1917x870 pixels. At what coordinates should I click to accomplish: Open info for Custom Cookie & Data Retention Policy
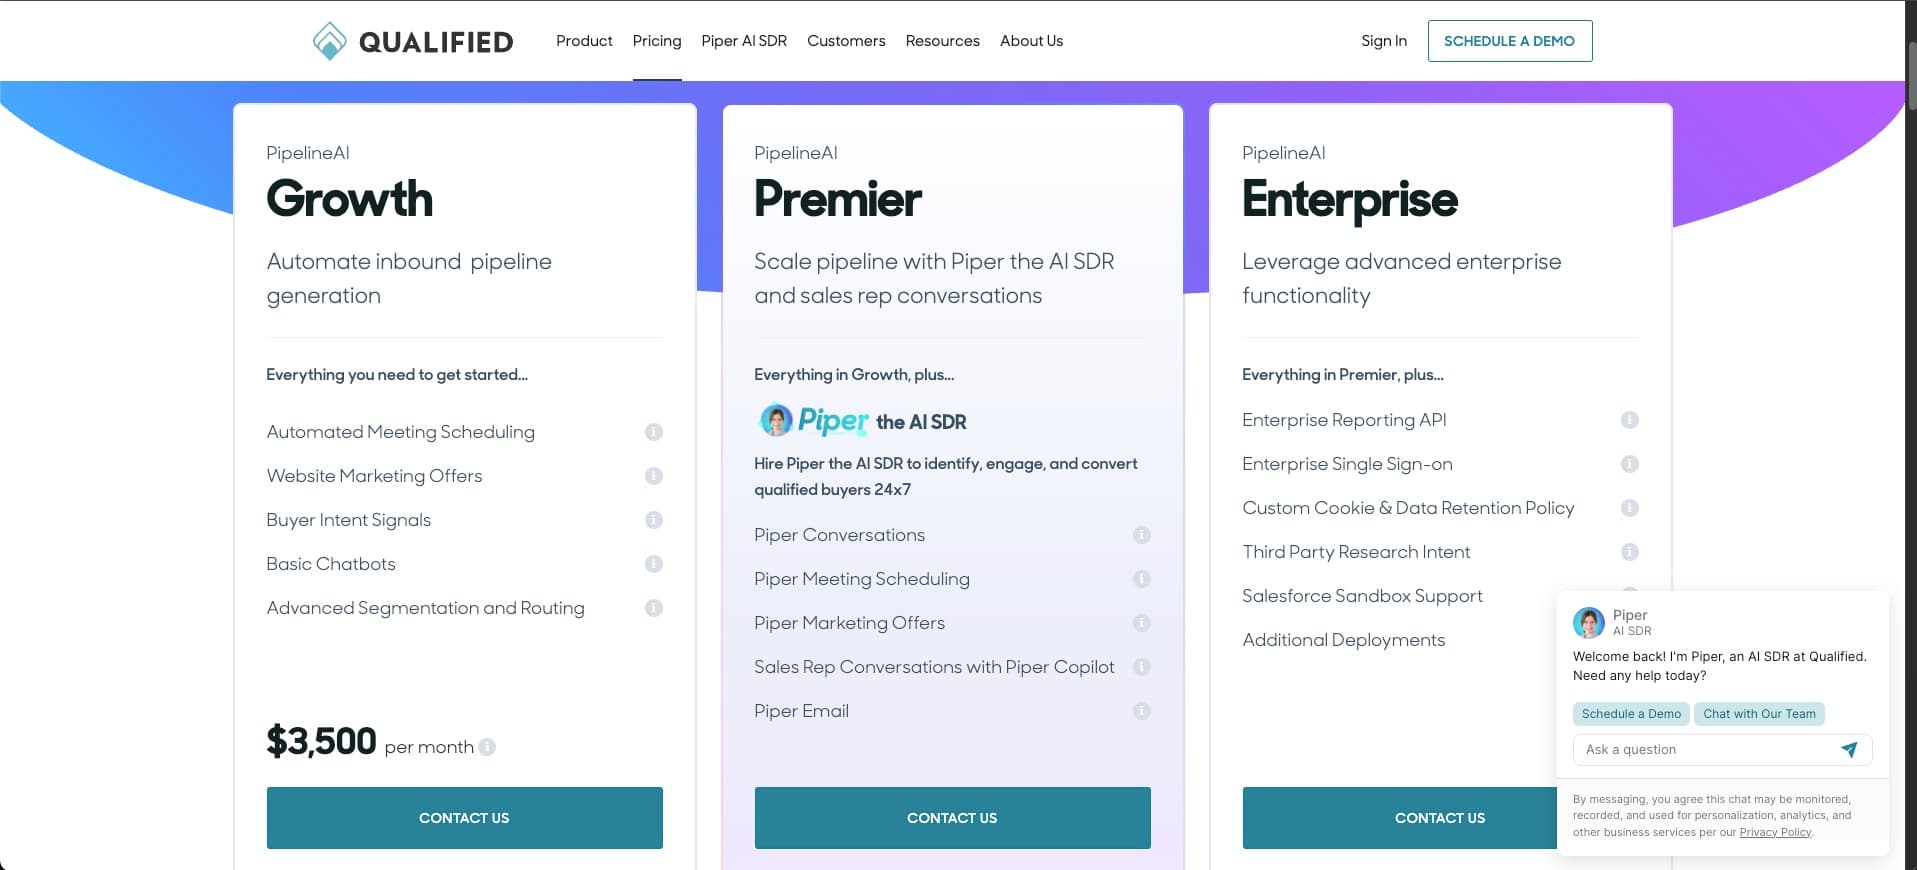pos(1629,508)
